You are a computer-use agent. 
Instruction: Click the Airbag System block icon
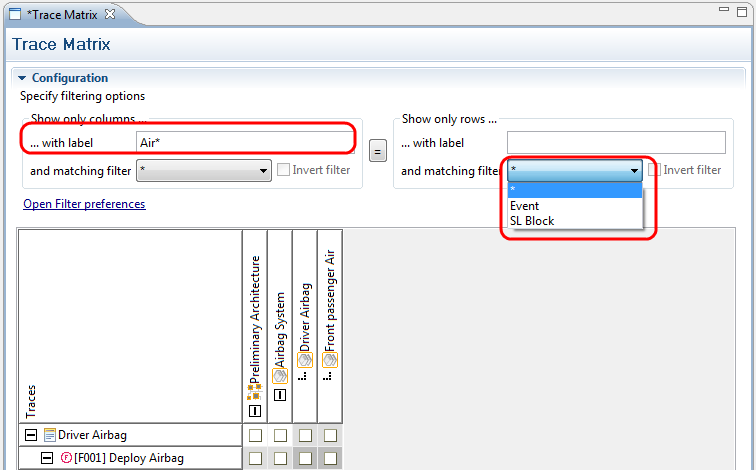click(x=280, y=376)
